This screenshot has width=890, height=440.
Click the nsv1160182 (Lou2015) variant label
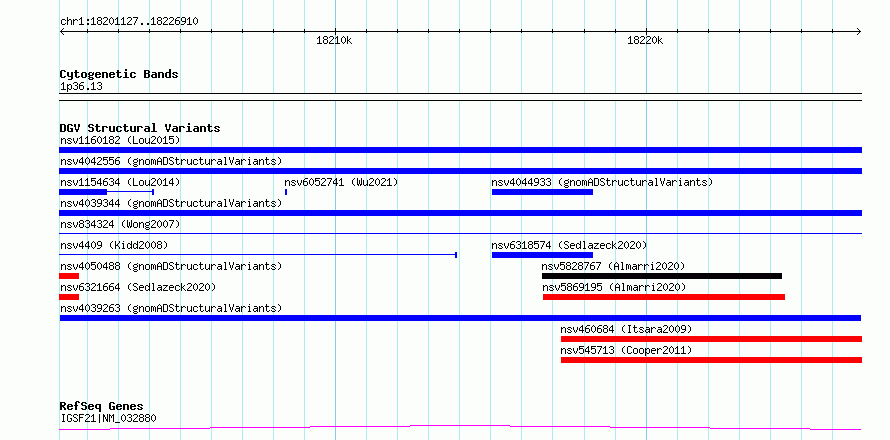click(x=120, y=140)
